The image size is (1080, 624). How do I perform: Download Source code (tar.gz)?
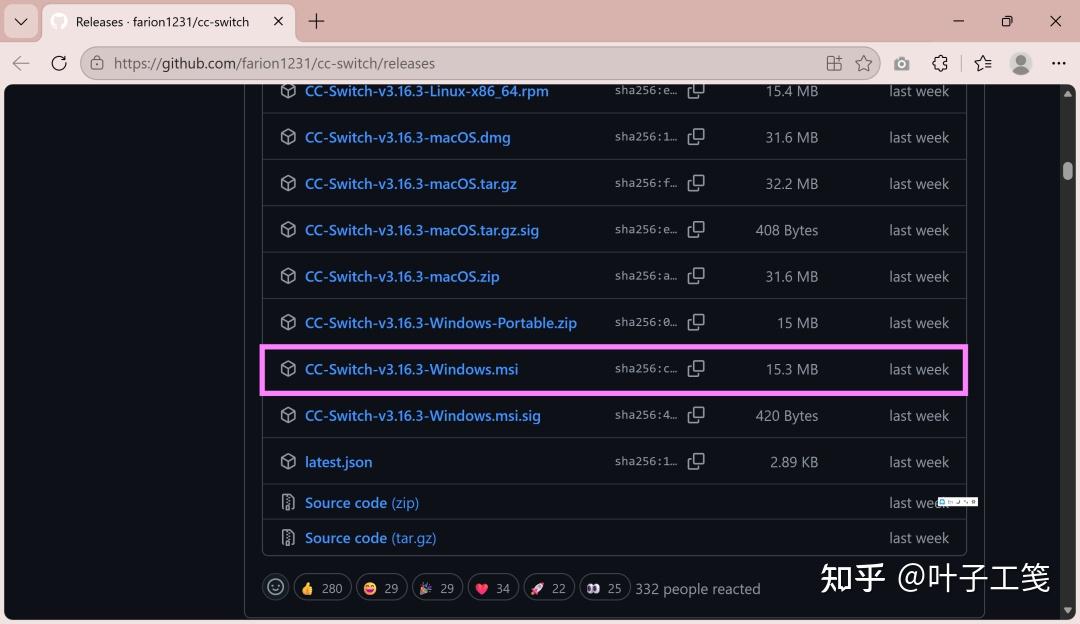tap(371, 538)
